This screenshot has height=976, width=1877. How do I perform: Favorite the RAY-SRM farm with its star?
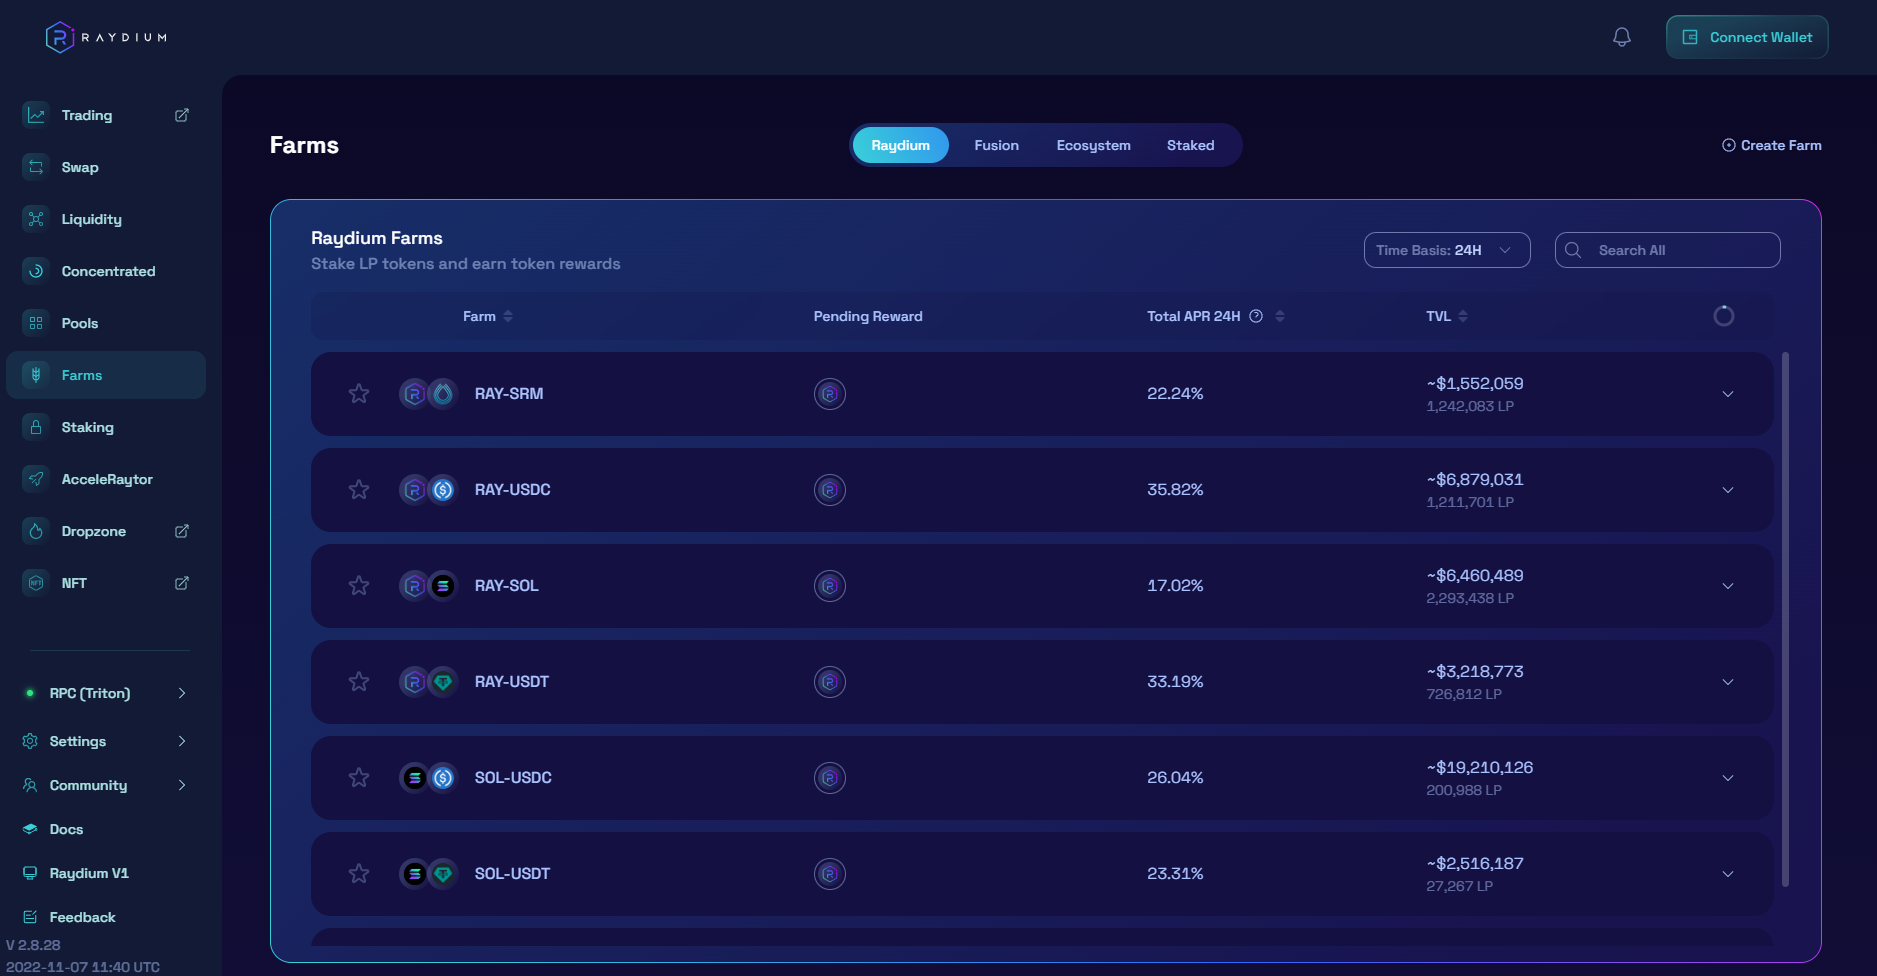(x=359, y=394)
